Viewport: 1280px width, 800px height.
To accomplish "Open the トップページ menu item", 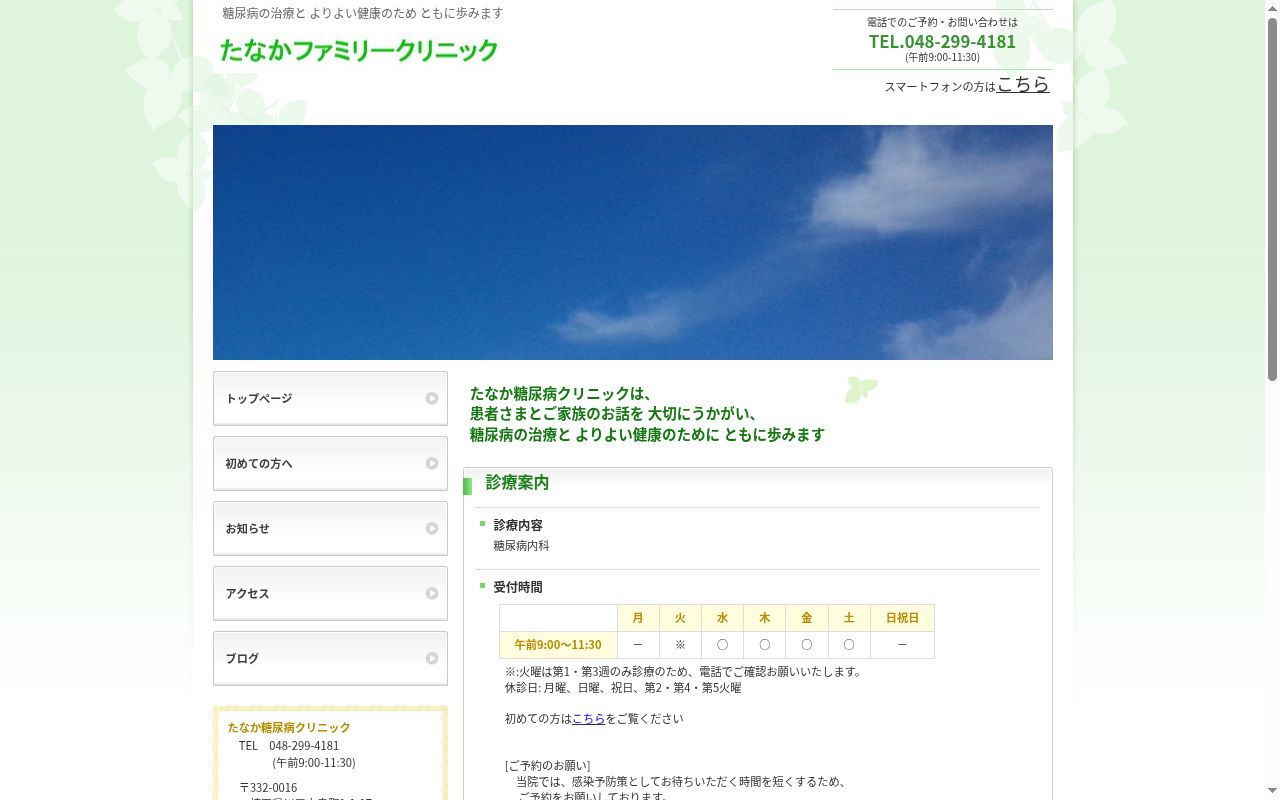I will coord(330,398).
